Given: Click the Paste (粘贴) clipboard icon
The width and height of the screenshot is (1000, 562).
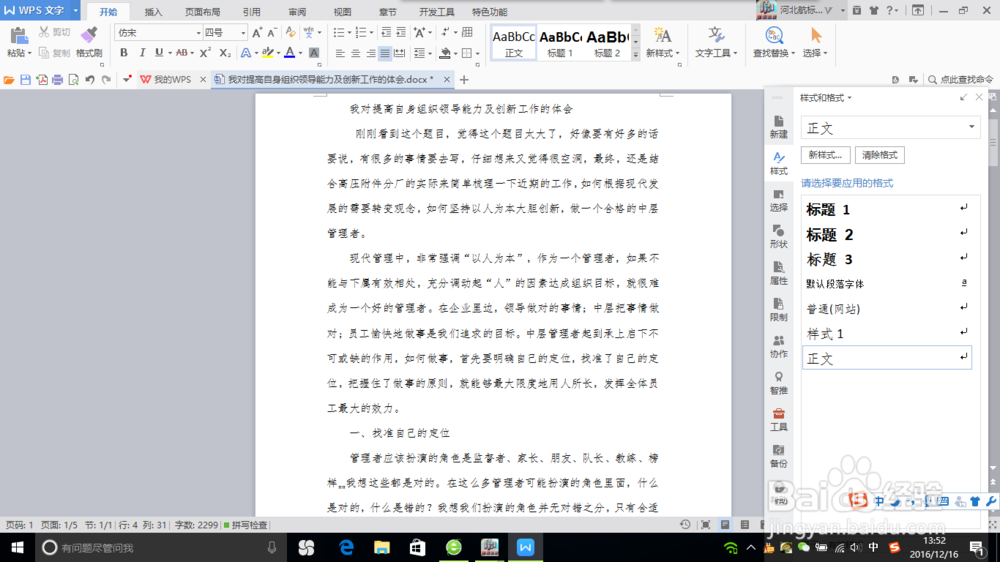Looking at the screenshot, I should coord(18,36).
